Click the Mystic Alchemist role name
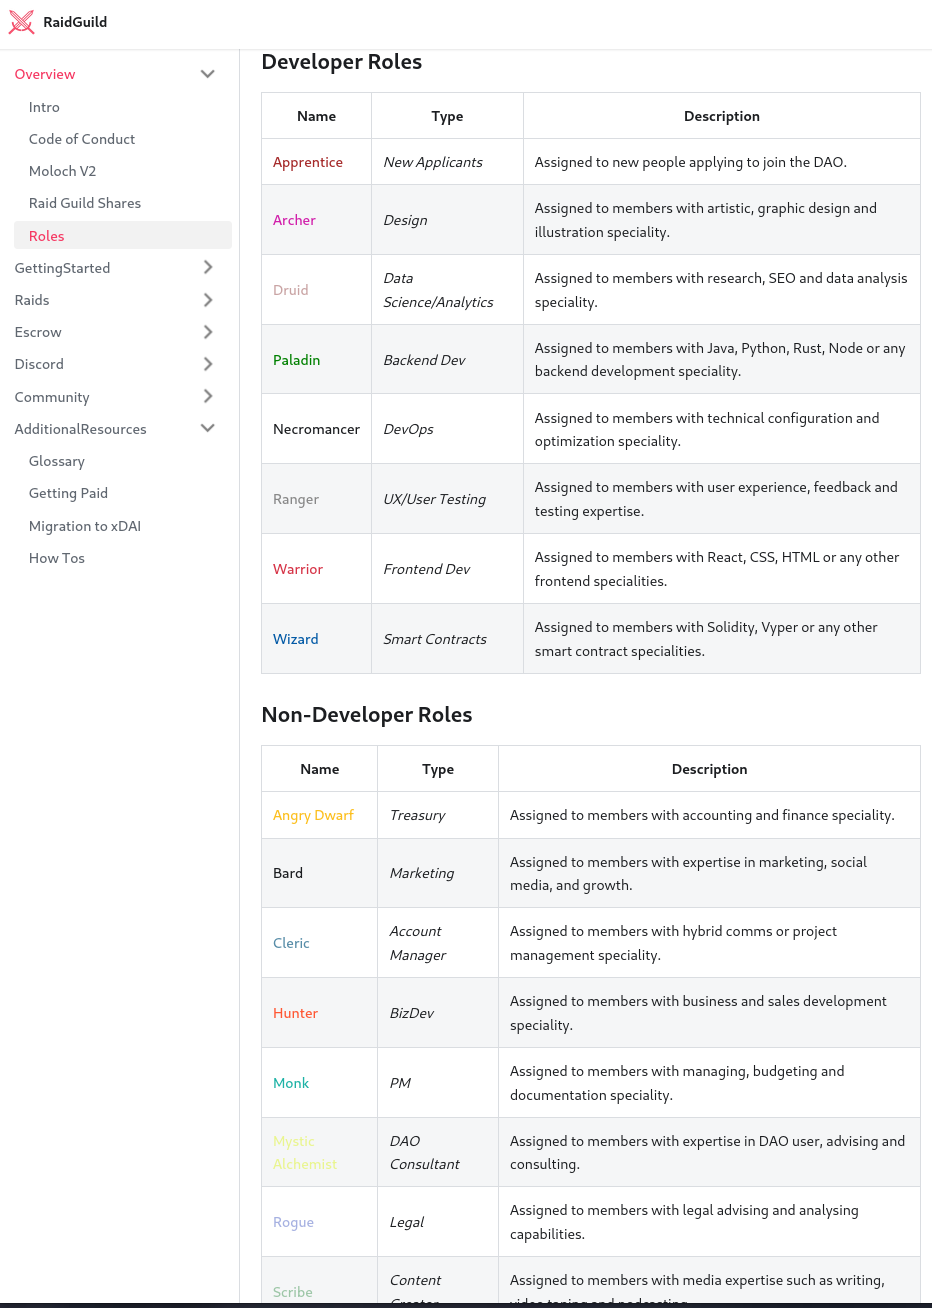This screenshot has height=1308, width=932. point(305,1152)
